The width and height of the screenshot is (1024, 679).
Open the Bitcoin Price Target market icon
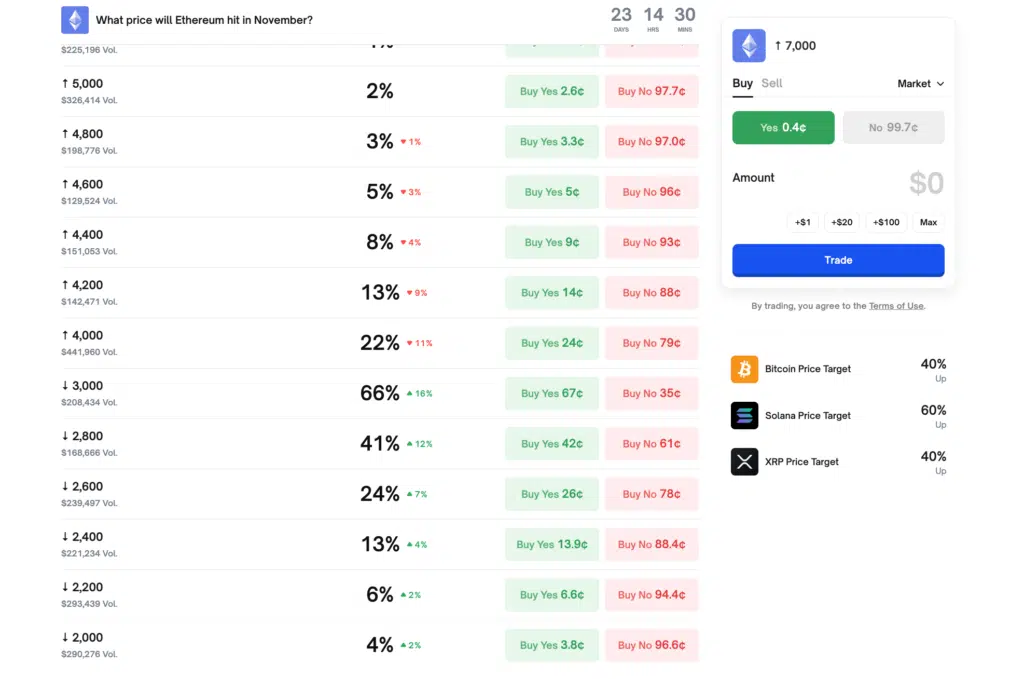[743, 369]
